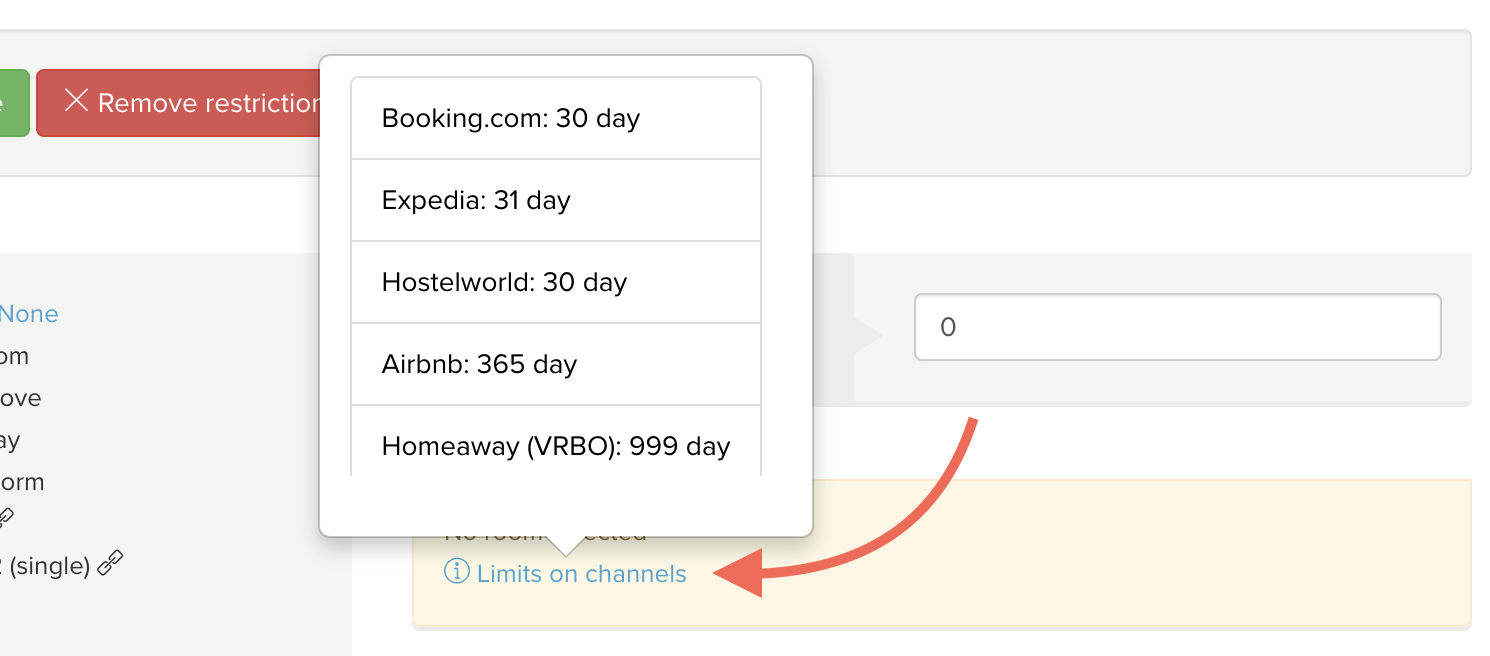The image size is (1490, 656).
Task: Click the partially hidden chain link icon above (single)
Action: pos(5,518)
